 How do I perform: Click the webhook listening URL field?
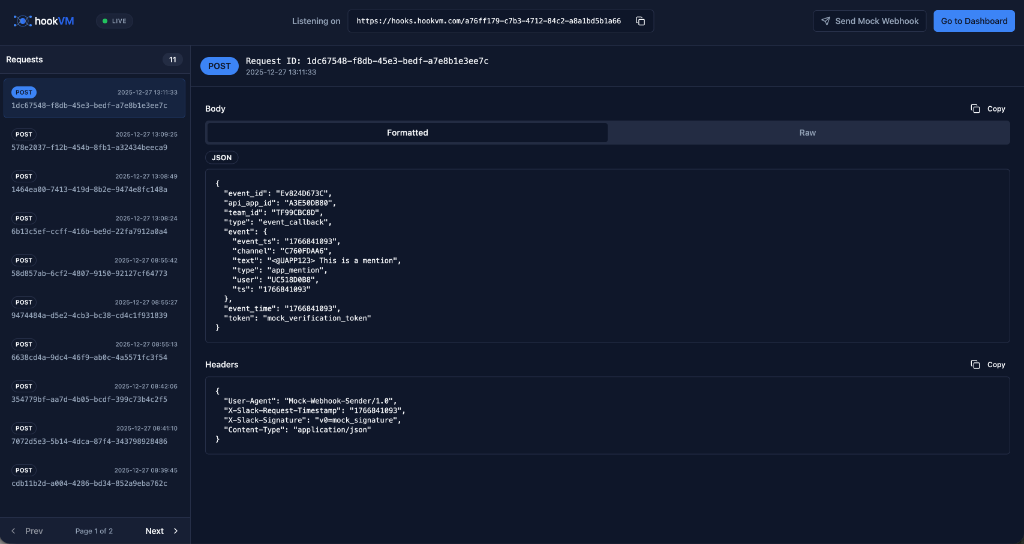(488, 21)
